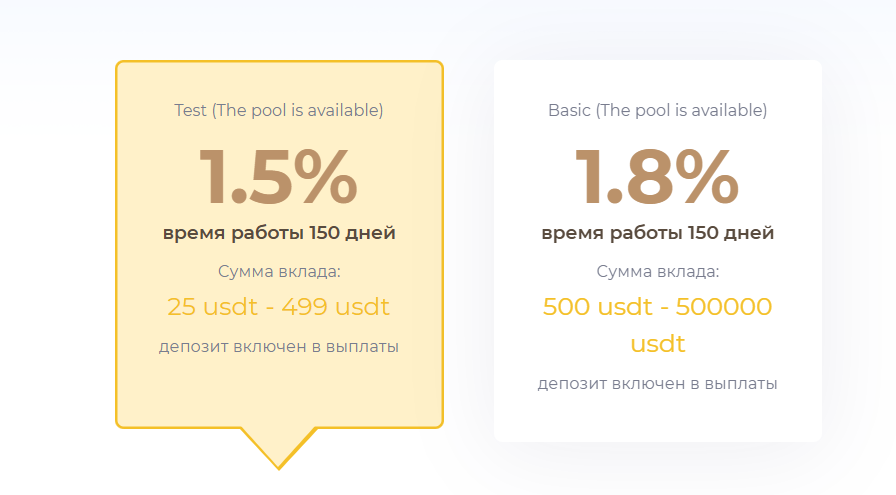Click 'время работы 150 дней' in Basic card
The width and height of the screenshot is (896, 495).
click(658, 233)
